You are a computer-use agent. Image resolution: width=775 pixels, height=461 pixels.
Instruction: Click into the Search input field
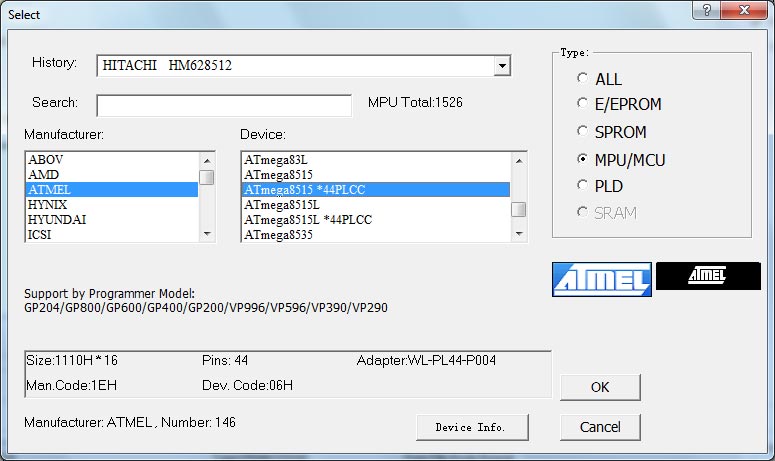(x=224, y=105)
